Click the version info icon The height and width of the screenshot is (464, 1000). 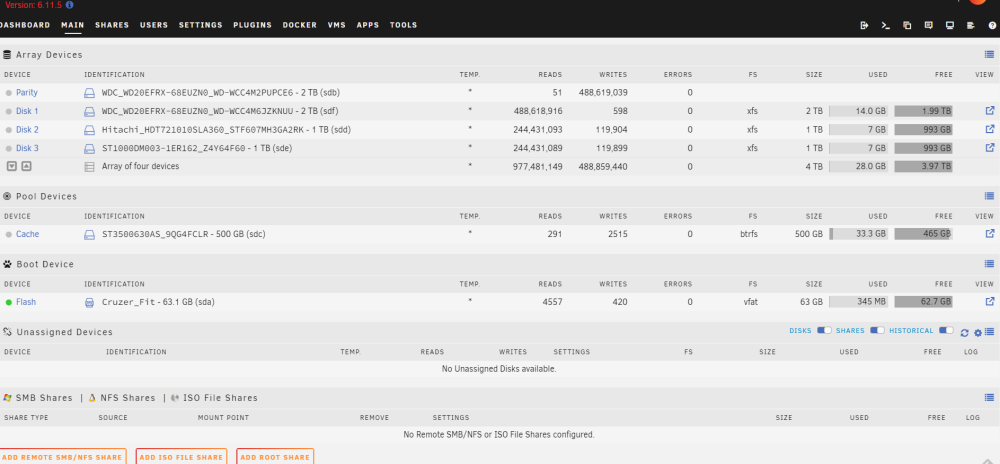click(x=70, y=4)
